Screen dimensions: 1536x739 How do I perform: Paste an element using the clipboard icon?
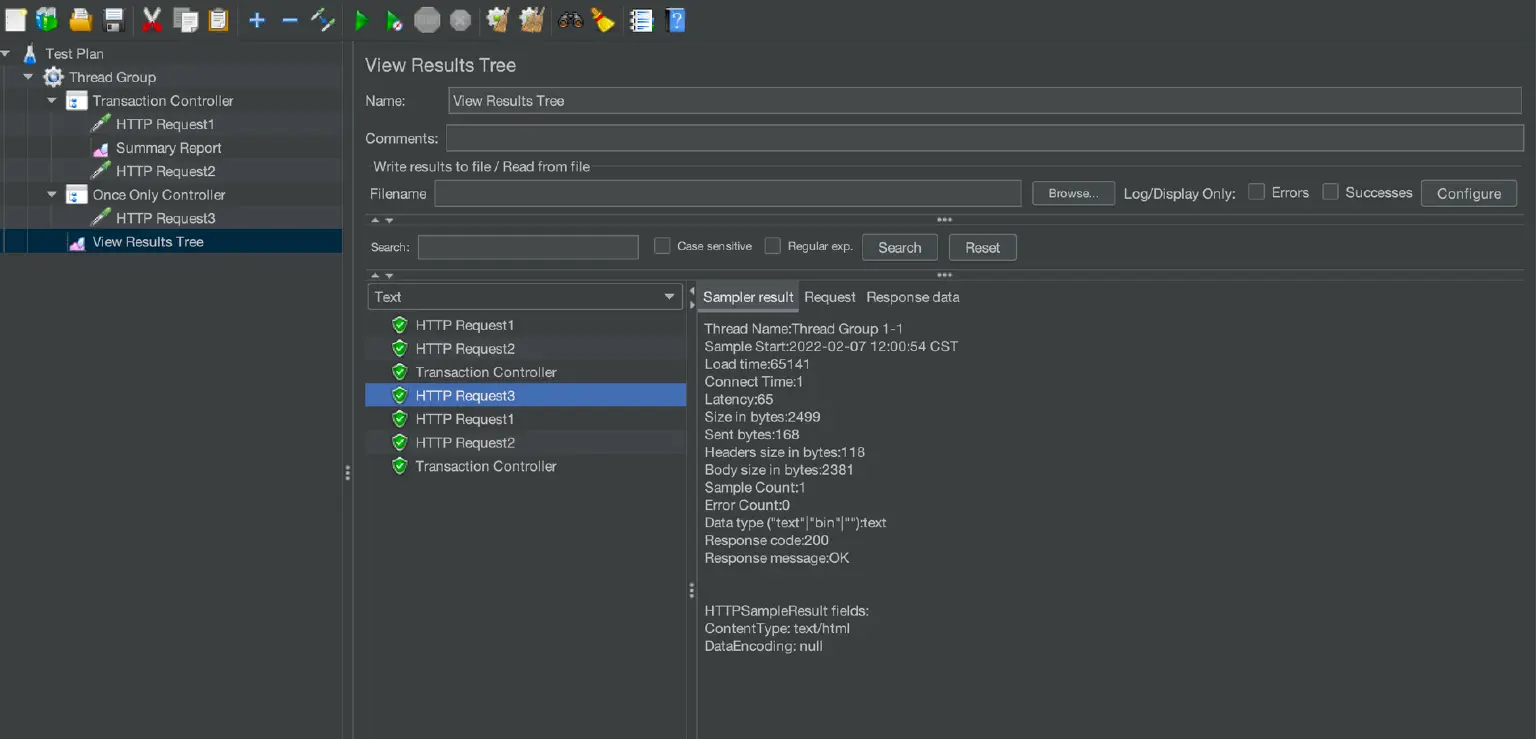tap(221, 19)
